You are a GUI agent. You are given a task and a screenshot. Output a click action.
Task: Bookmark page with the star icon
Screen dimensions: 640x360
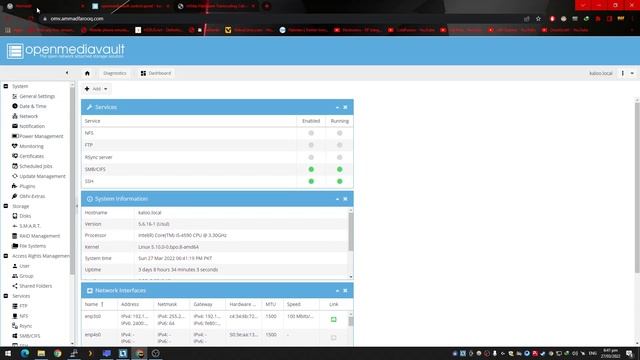pyautogui.click(x=538, y=18)
